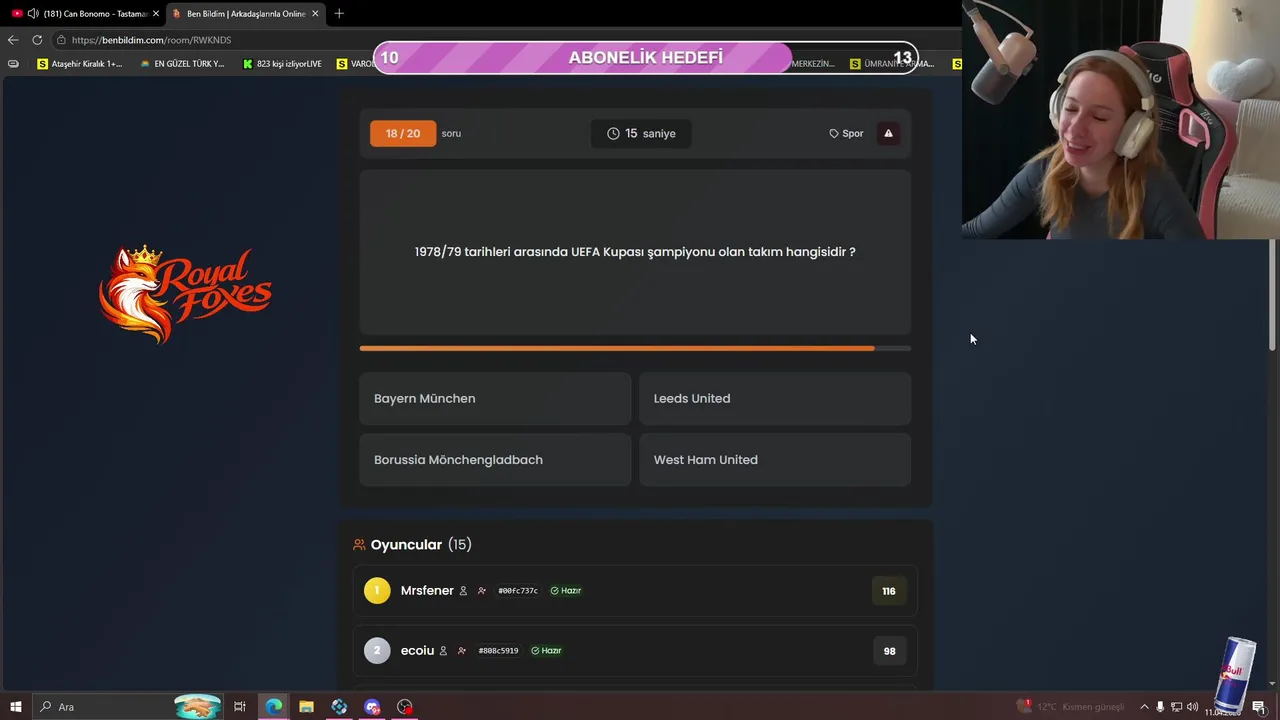
Task: Close the Can Bonomo YouTube tab
Action: pos(156,13)
